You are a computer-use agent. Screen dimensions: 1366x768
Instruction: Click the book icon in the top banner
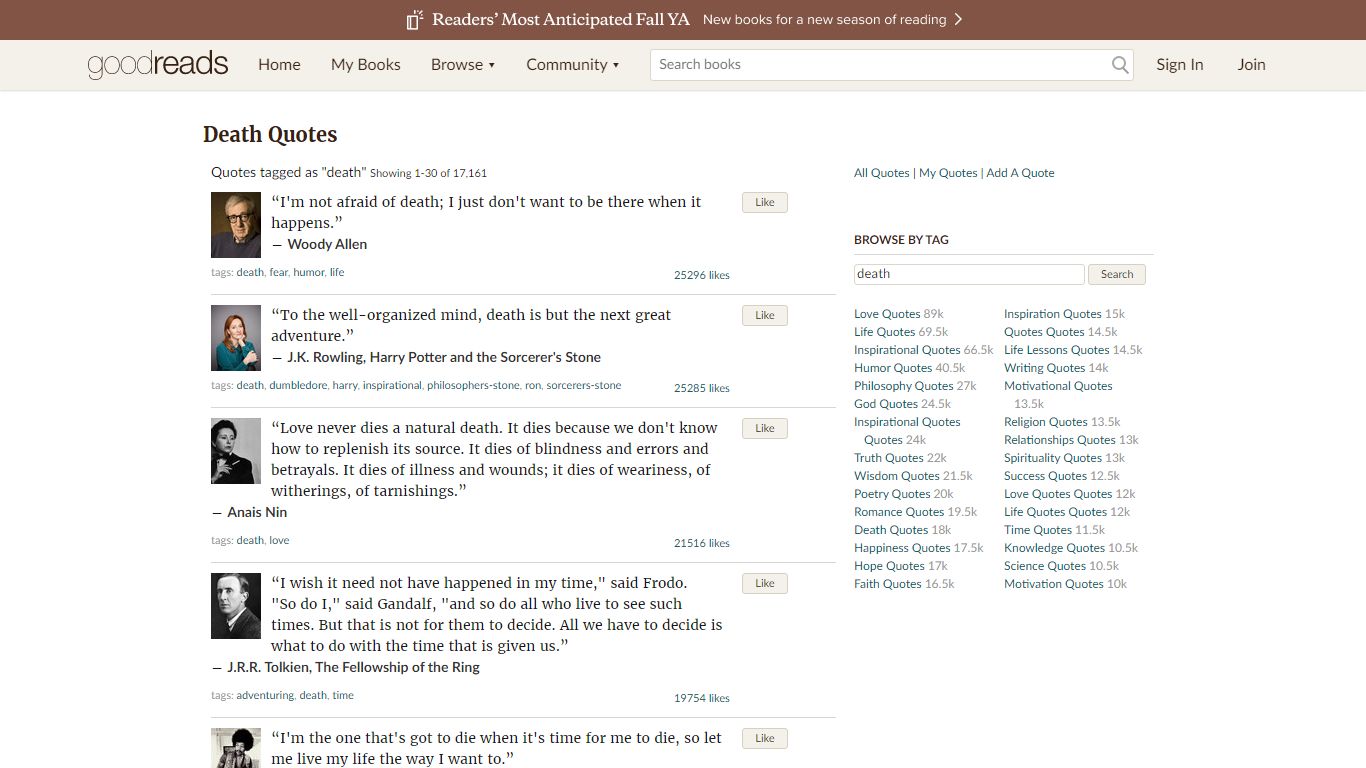tap(415, 20)
